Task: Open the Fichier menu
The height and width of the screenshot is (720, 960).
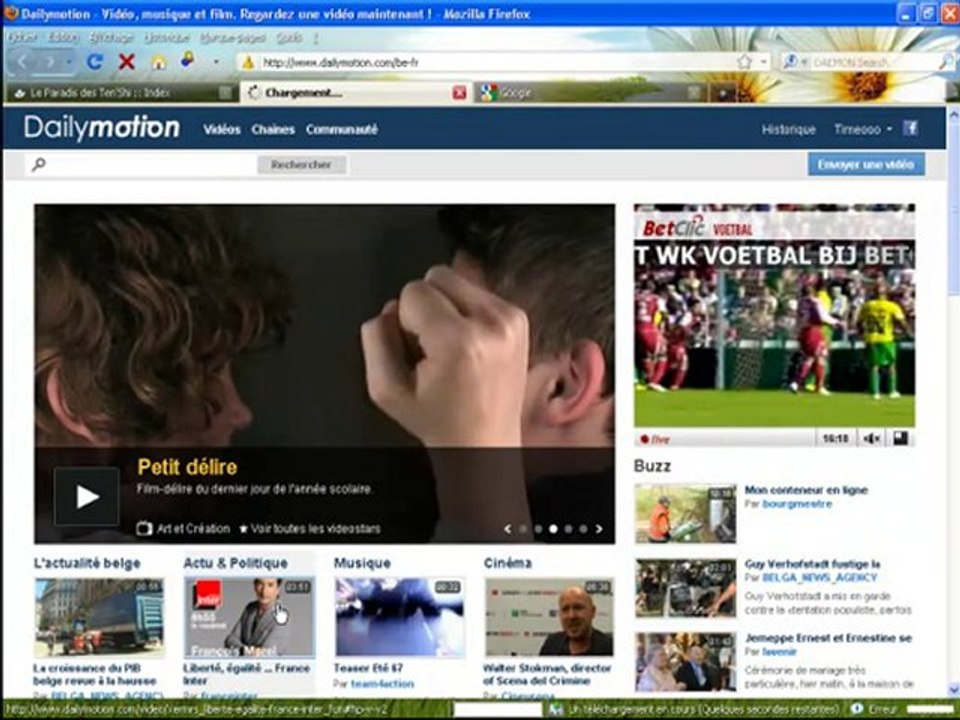Action: point(23,38)
